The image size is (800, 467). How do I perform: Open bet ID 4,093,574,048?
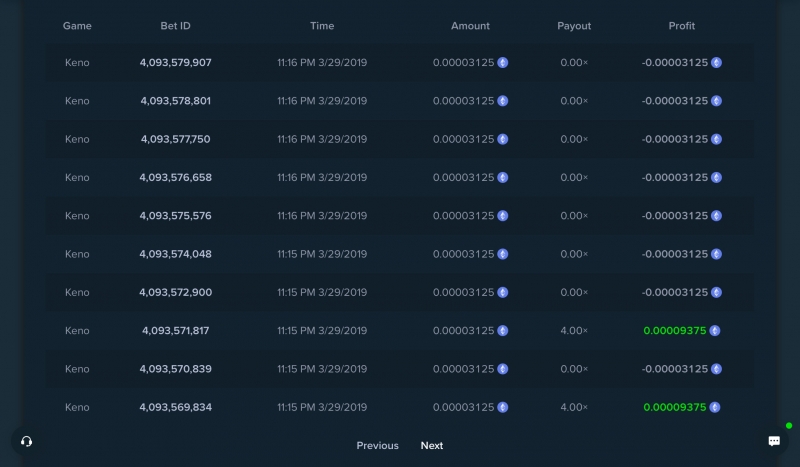tap(176, 254)
